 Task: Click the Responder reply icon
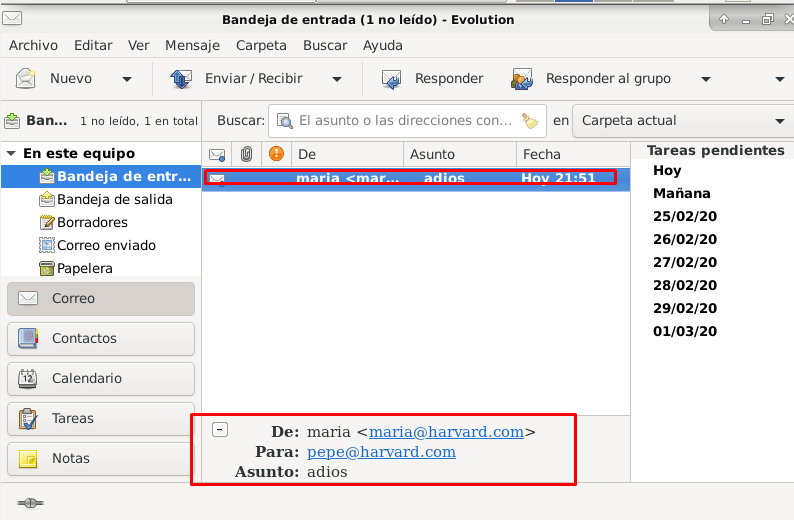[x=391, y=79]
